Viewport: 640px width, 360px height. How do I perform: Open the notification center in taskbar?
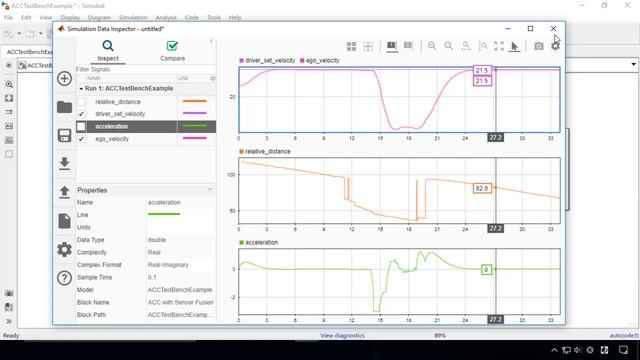pyautogui.click(x=623, y=350)
